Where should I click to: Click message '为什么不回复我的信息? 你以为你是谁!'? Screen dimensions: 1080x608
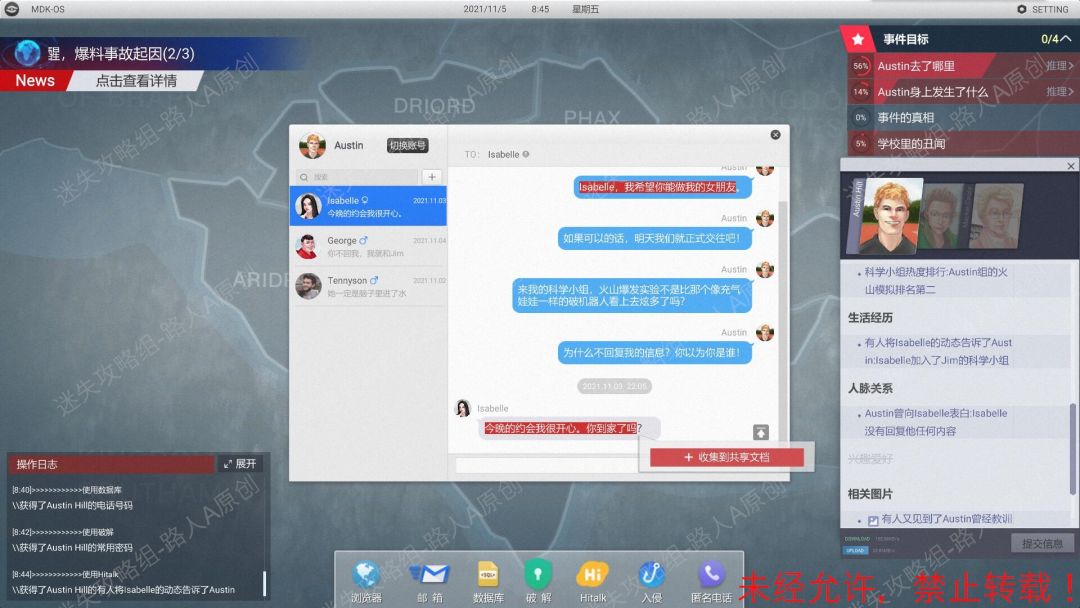(x=654, y=353)
